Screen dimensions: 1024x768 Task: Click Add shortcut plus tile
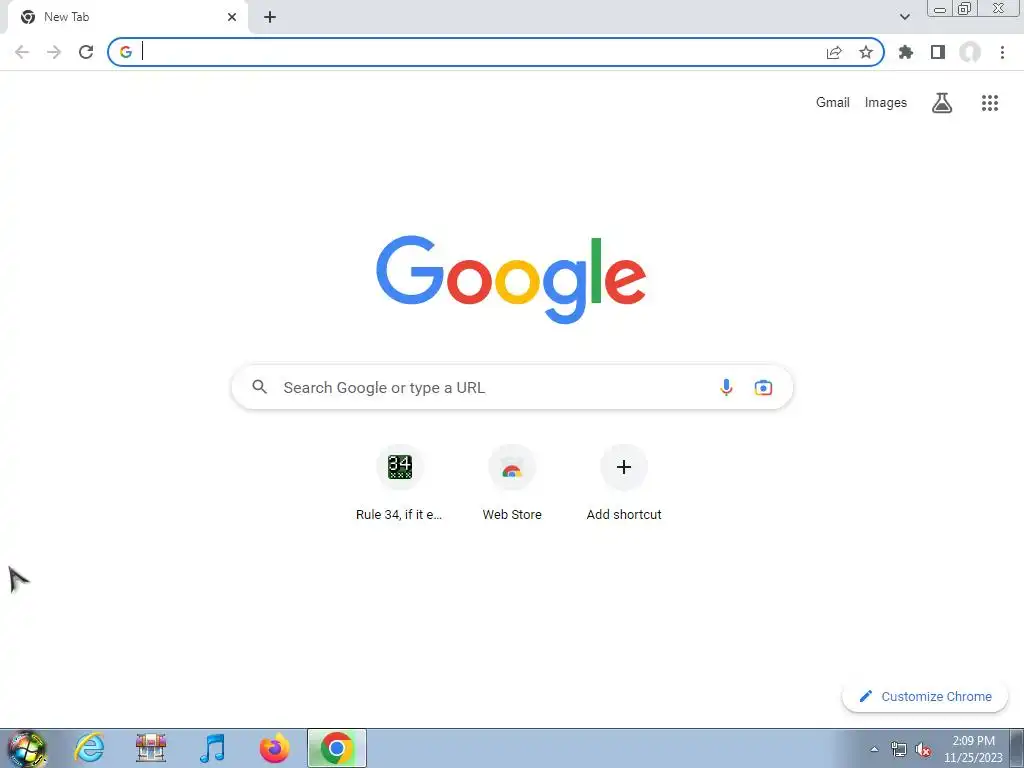coord(624,483)
